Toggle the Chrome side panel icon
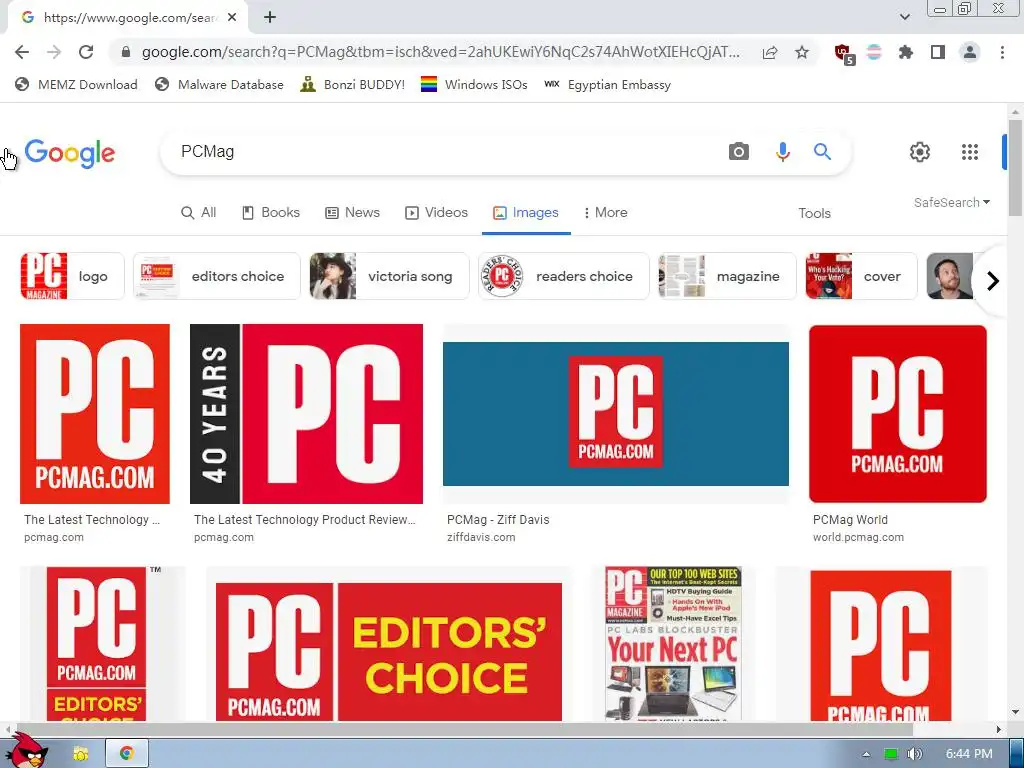The width and height of the screenshot is (1024, 768). point(938,52)
